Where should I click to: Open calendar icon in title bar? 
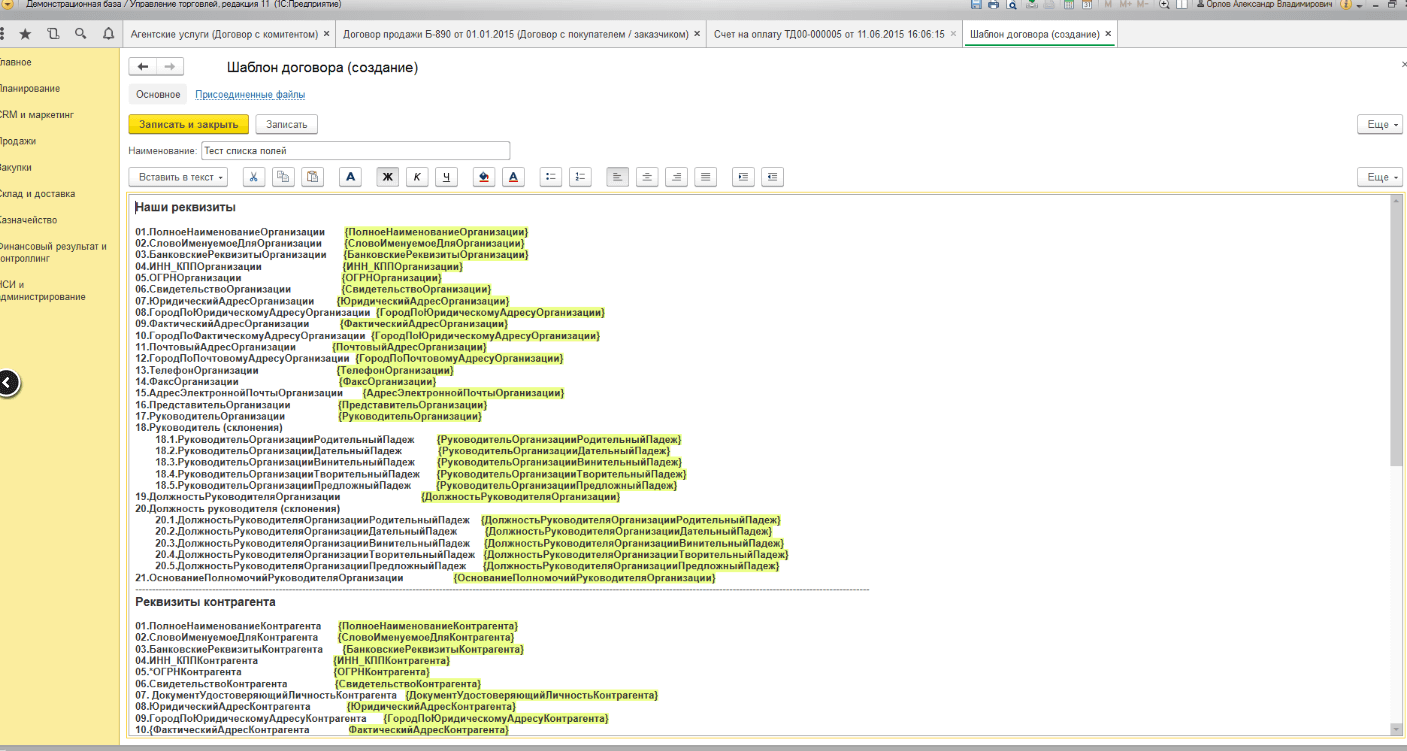click(1086, 5)
